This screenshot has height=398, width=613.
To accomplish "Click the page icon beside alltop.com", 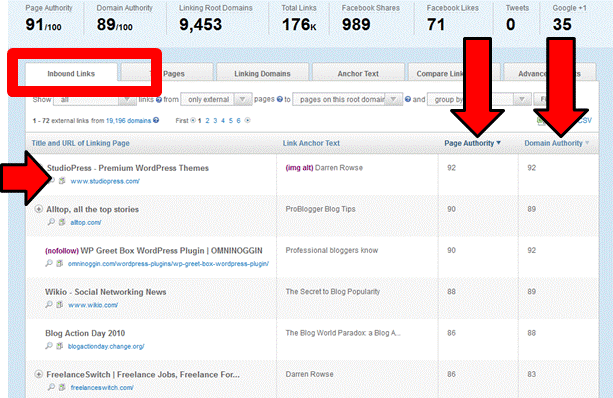I will click(62, 222).
